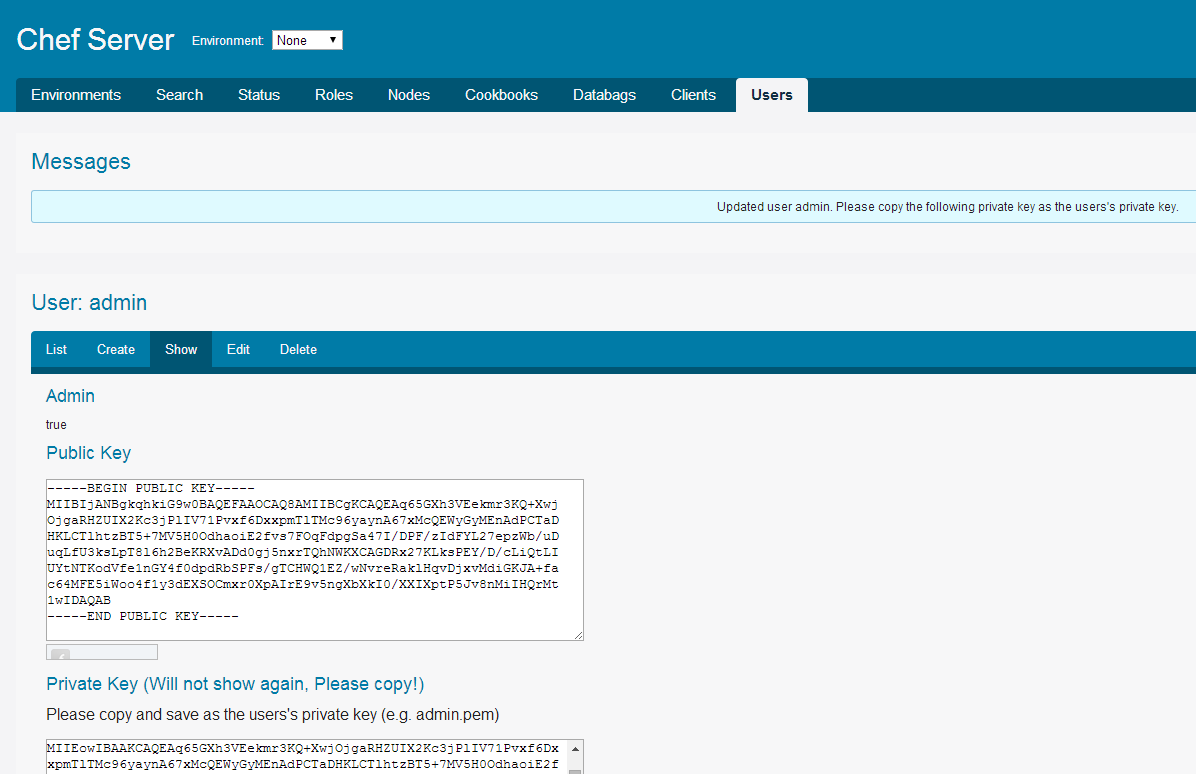This screenshot has height=774, width=1196.
Task: Open the Roles tab
Action: (334, 95)
